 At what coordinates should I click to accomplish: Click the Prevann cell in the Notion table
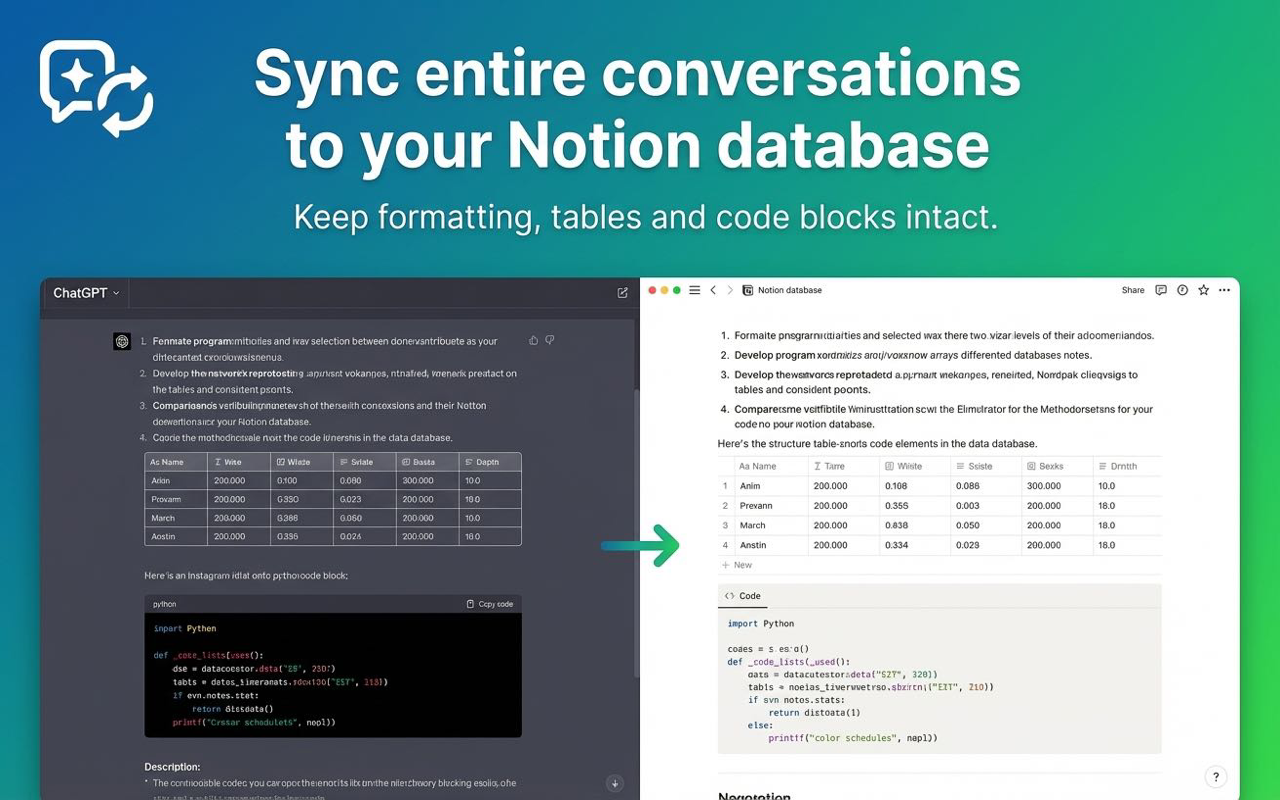[771, 506]
